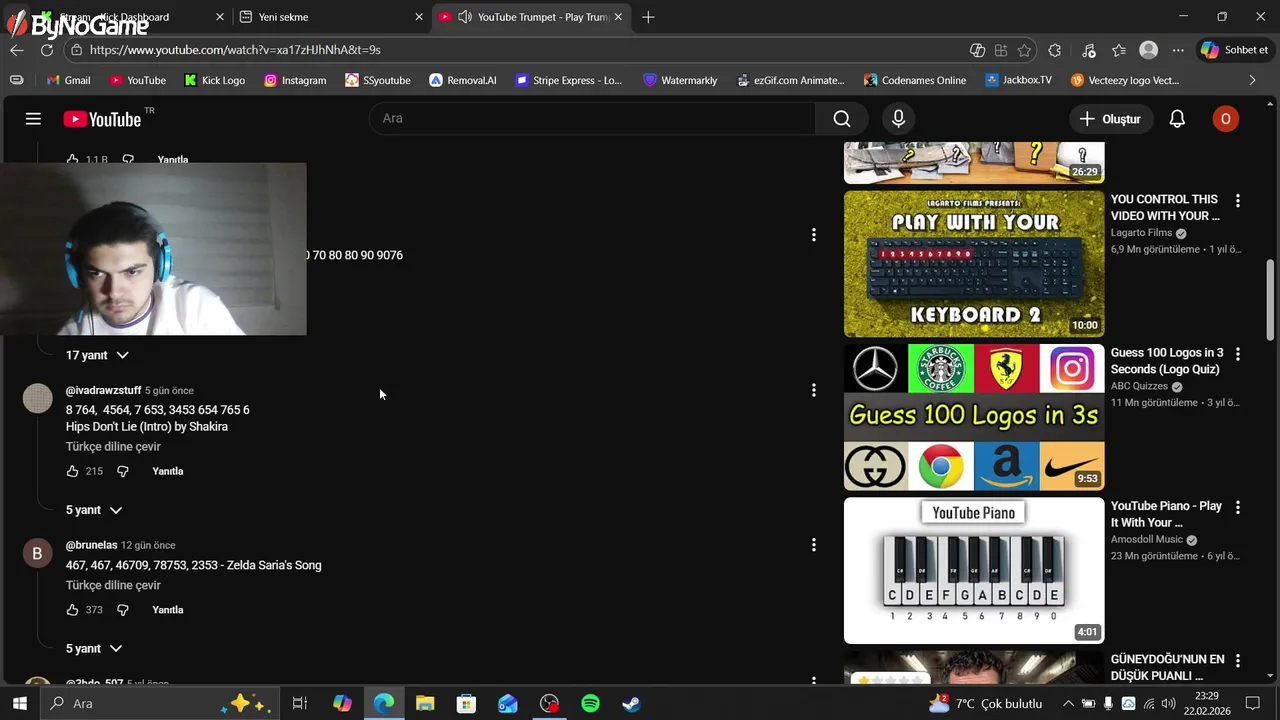Open the @ivadrawzstuff channel link
The width and height of the screenshot is (1280, 720).
pos(103,391)
